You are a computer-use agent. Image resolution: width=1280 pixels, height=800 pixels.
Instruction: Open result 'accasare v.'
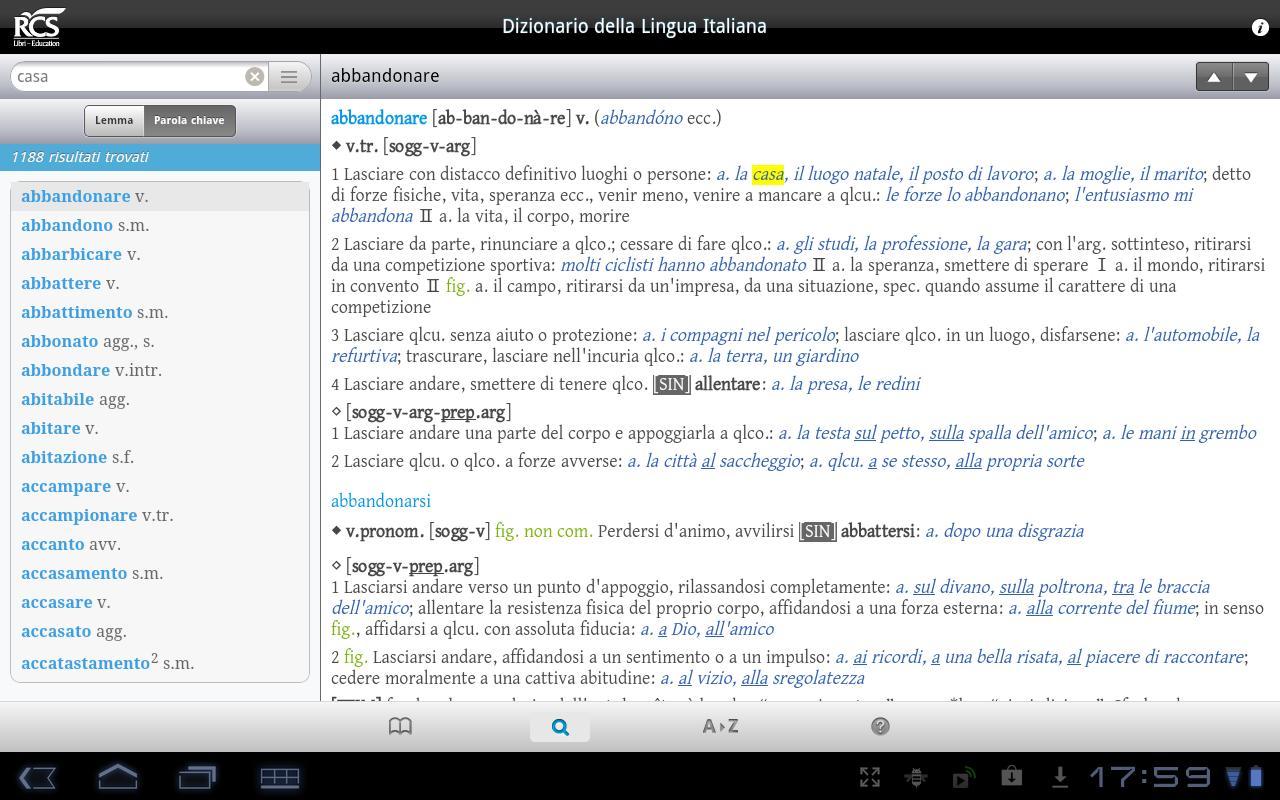pyautogui.click(x=160, y=602)
